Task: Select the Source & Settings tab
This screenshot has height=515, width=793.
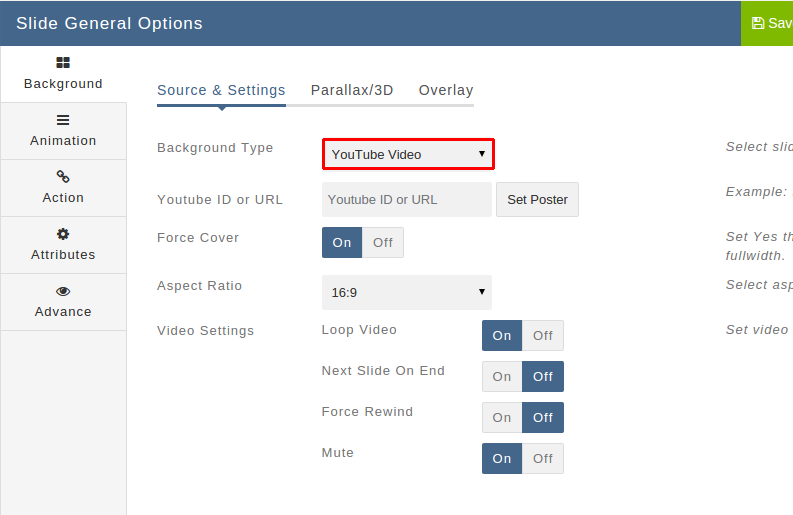Action: (221, 90)
